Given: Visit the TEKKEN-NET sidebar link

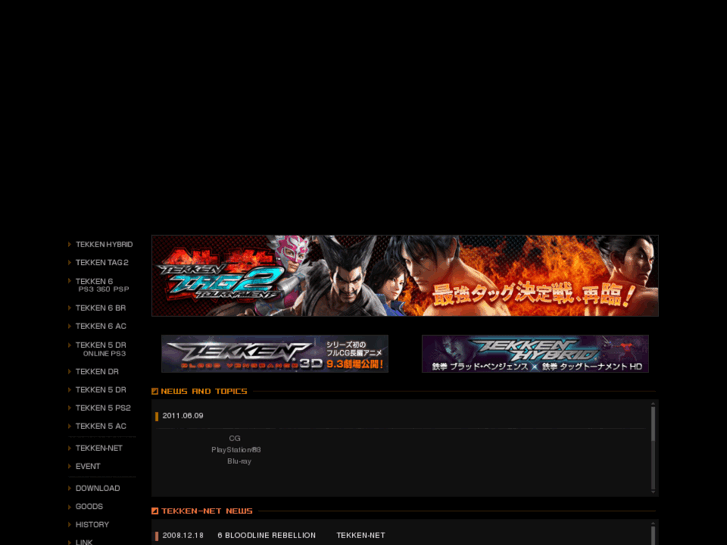Looking at the screenshot, I should pyautogui.click(x=99, y=448).
